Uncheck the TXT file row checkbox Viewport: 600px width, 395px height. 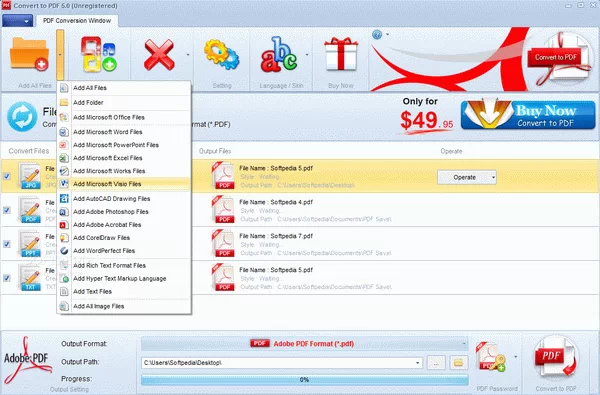[7, 278]
